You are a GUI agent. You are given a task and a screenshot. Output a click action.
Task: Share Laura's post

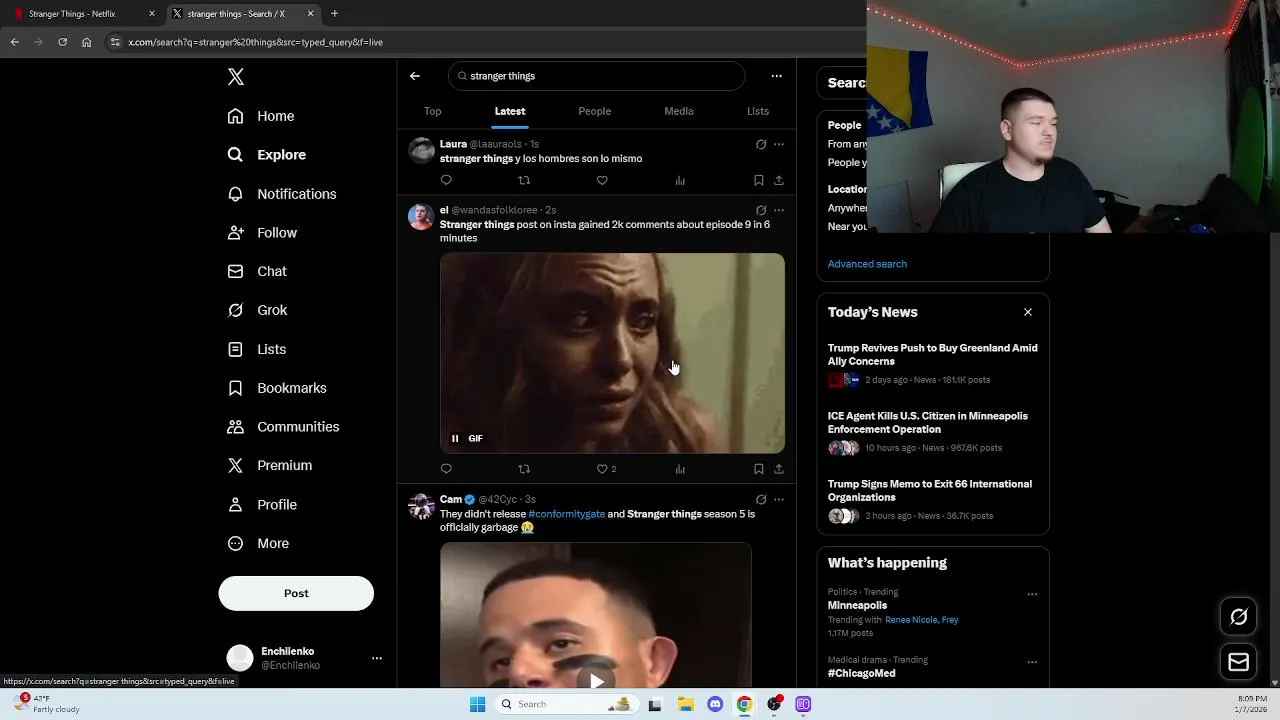pos(779,181)
